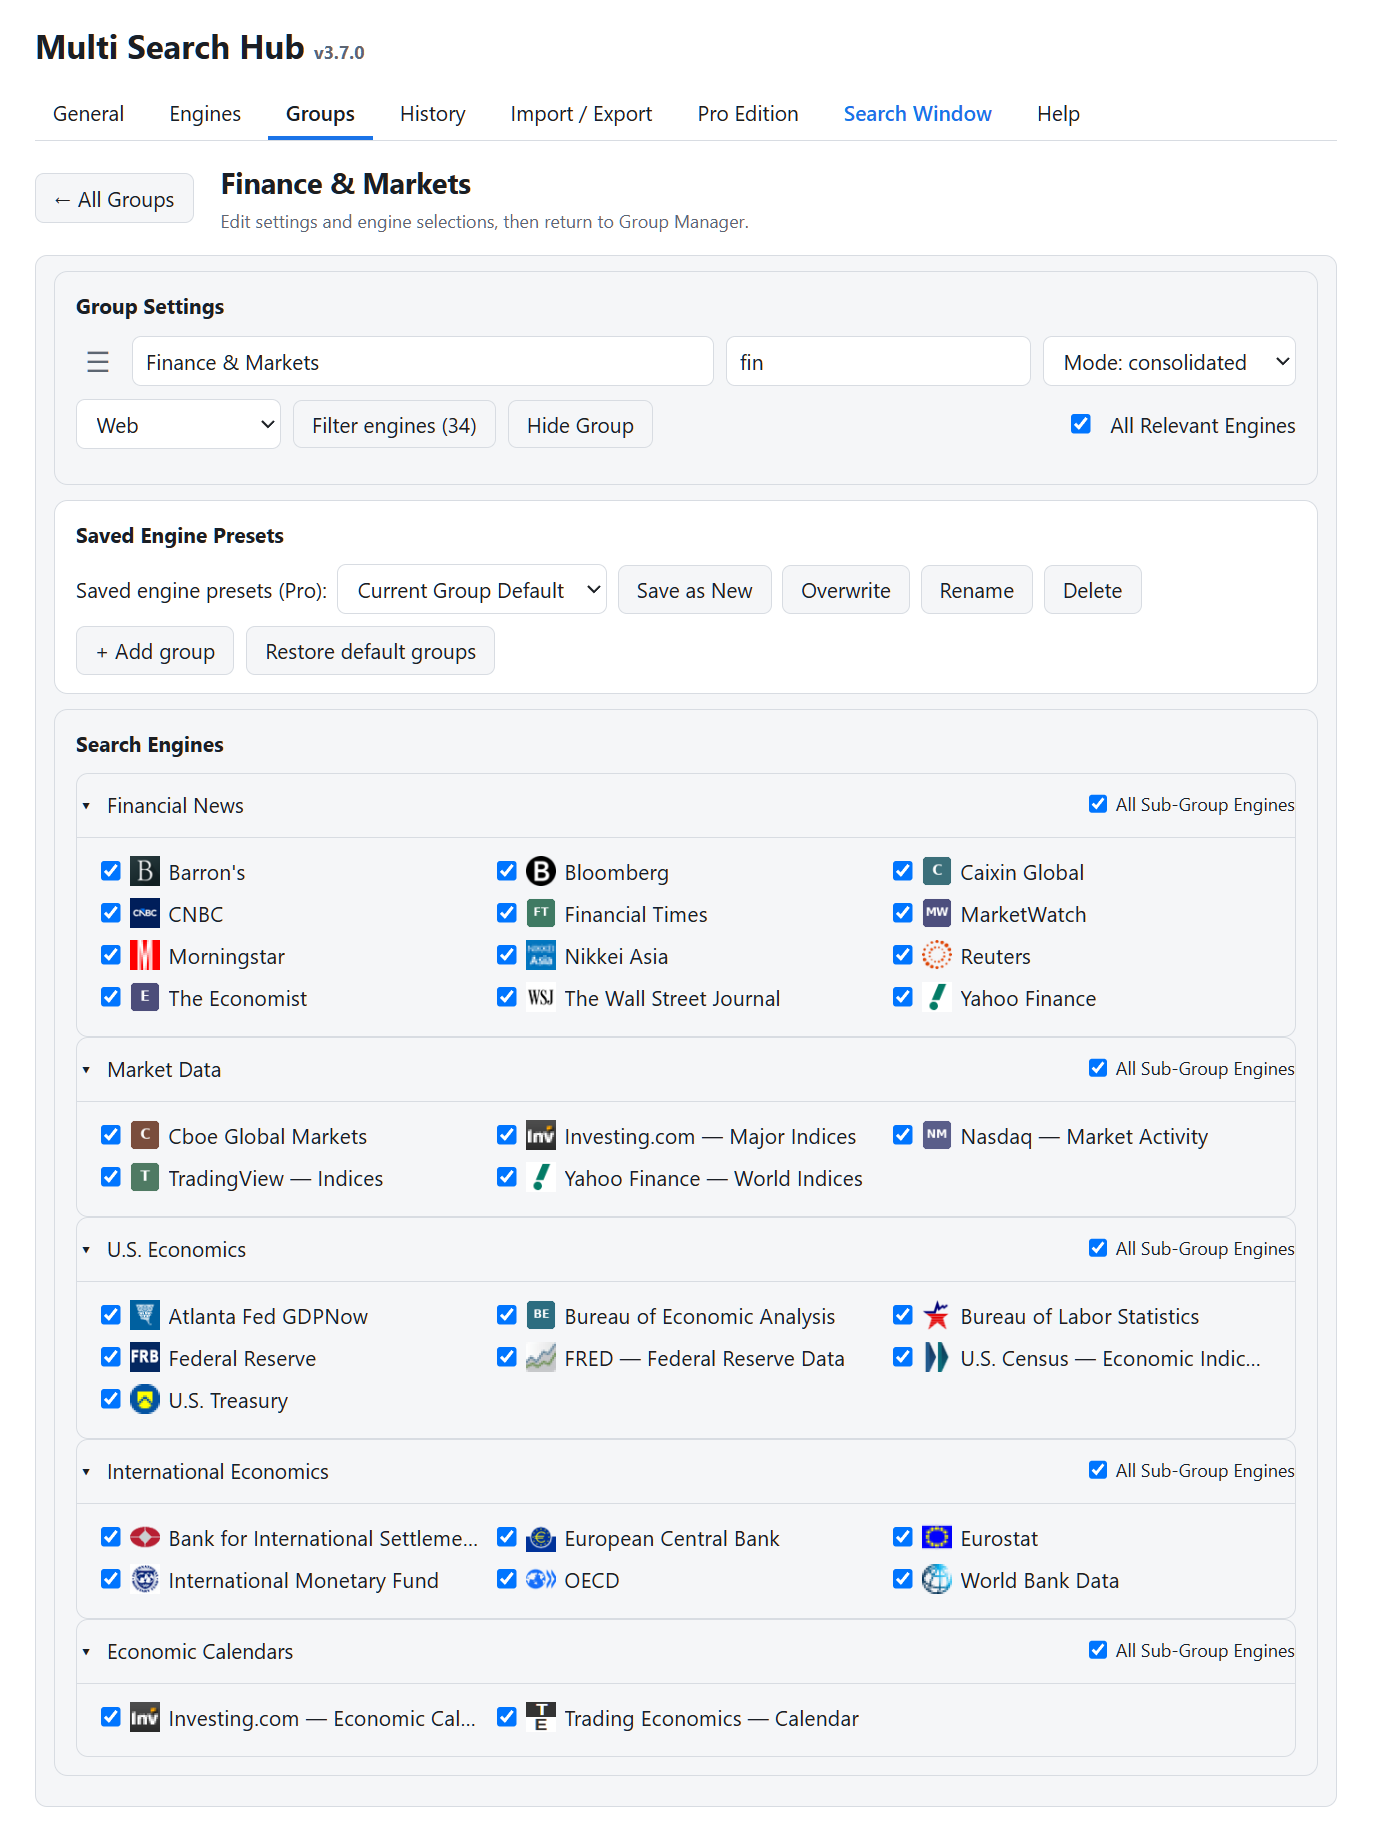Toggle All Sub-Group Engines for Financial News
Image resolution: width=1383 pixels, height=1844 pixels.
click(1098, 805)
